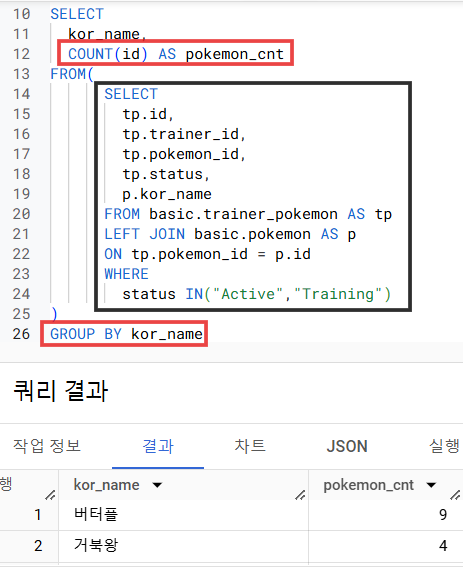This screenshot has width=463, height=568.
Task: Click the p.kor_name code line
Action: pos(167,195)
